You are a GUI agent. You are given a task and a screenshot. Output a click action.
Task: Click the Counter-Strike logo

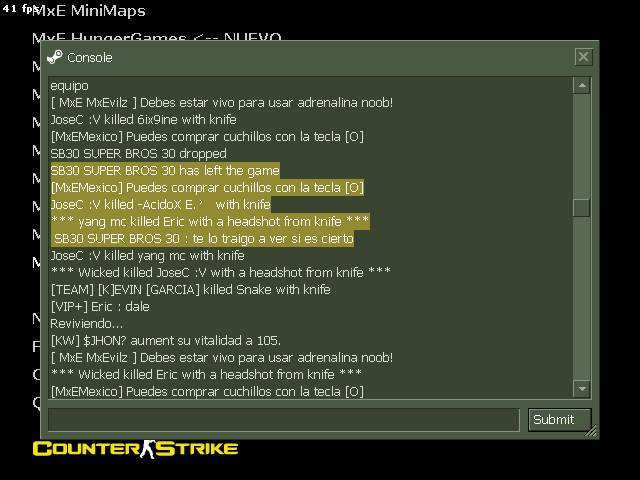(136, 449)
